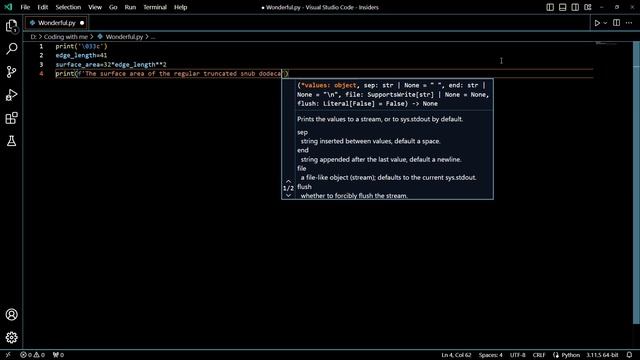Place cursor on surface_area line
This screenshot has width=640, height=360.
[x=111, y=64]
